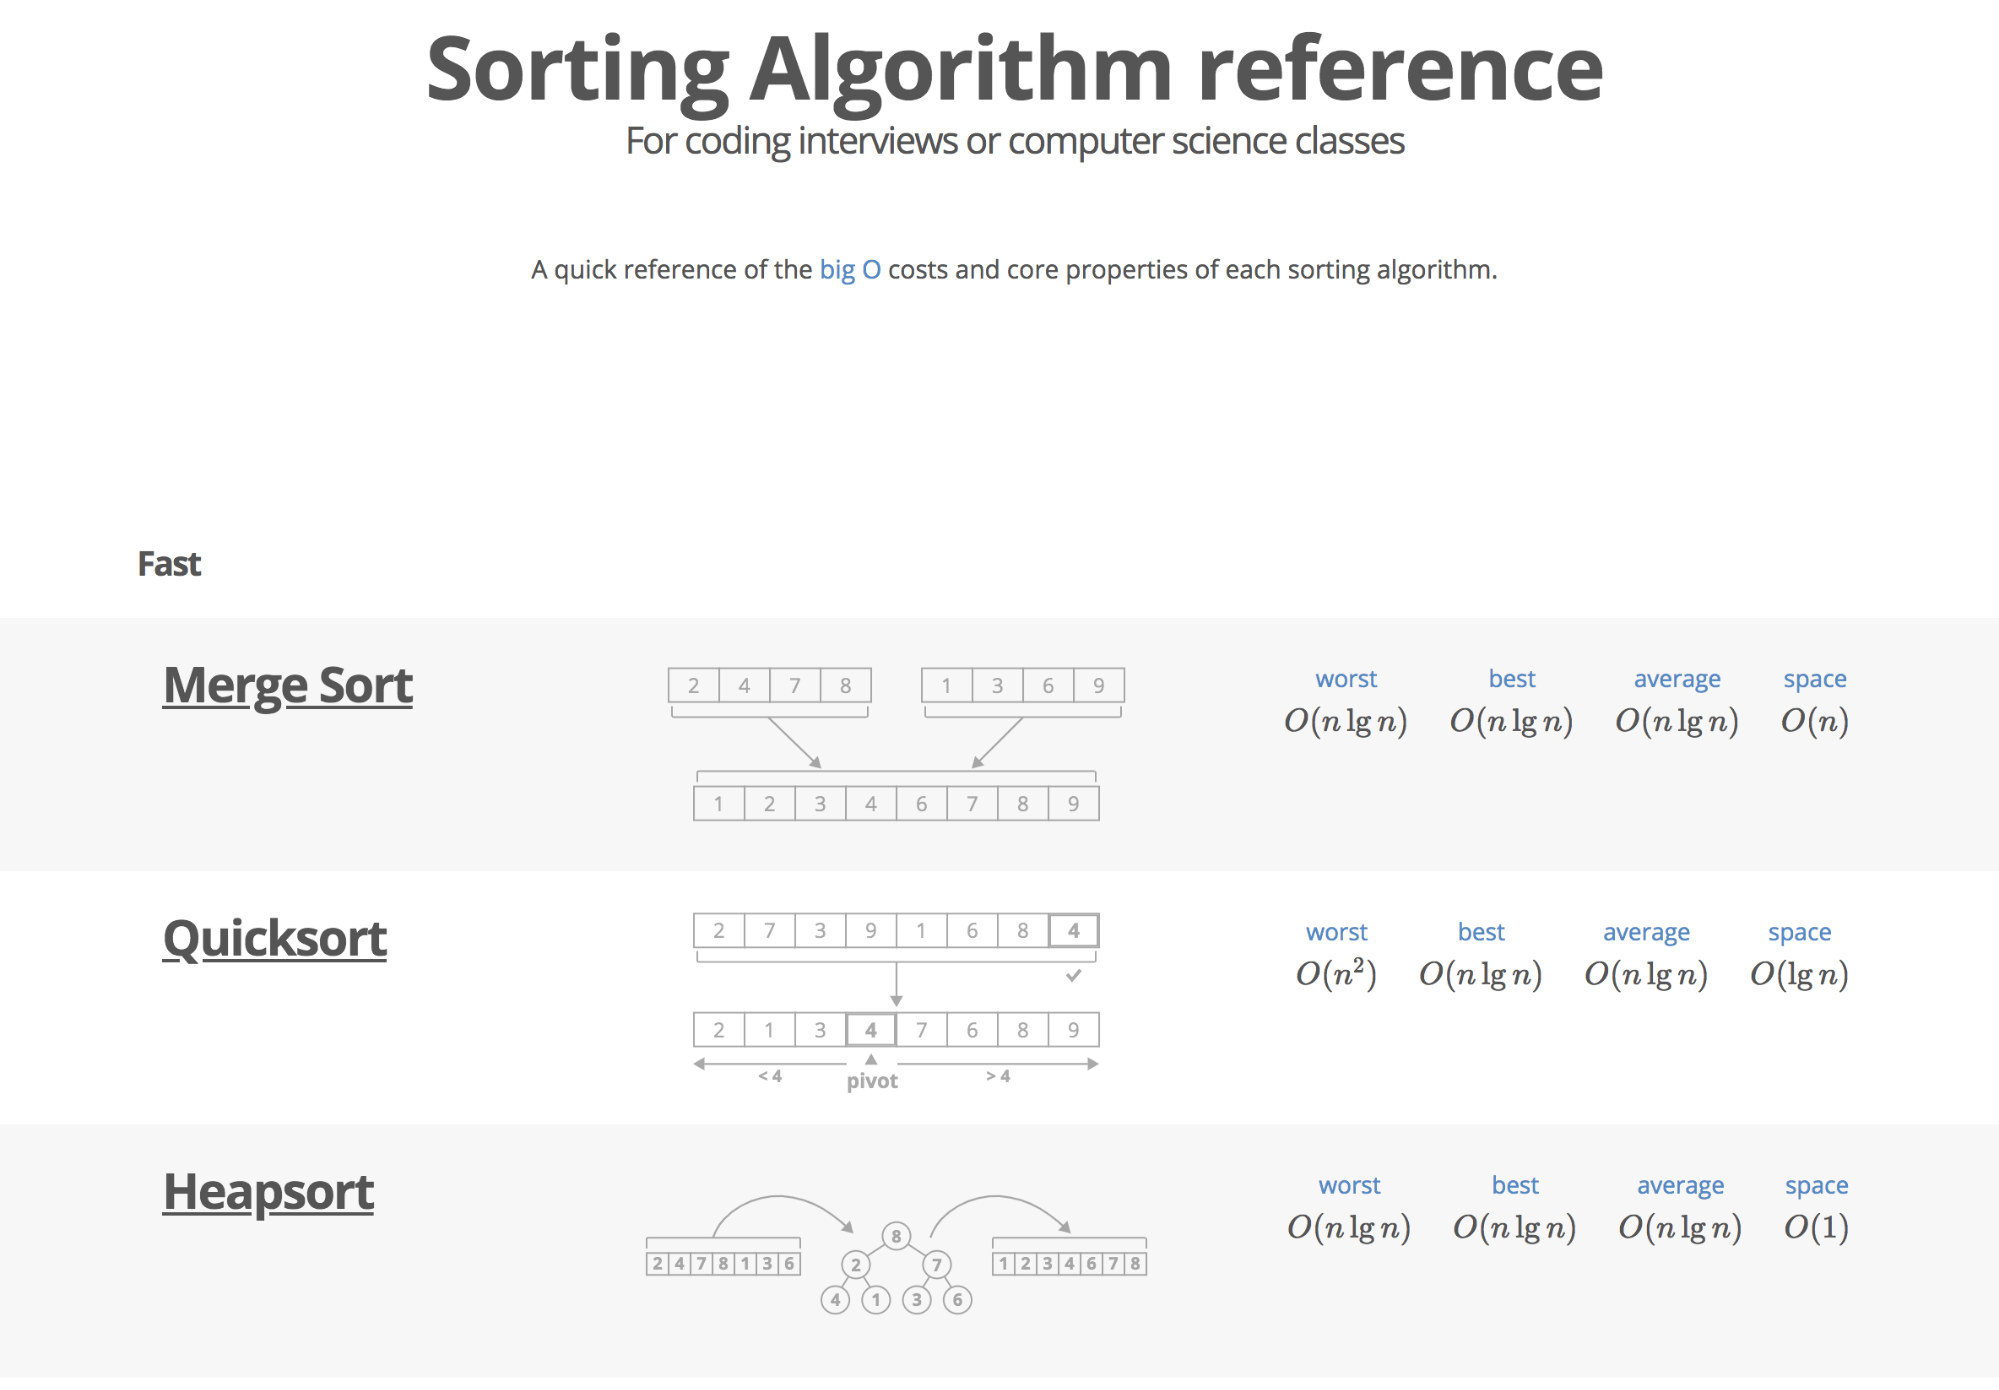Click "average" label in Quicksort row
Viewport: 1999px width, 1390px height.
[1645, 932]
